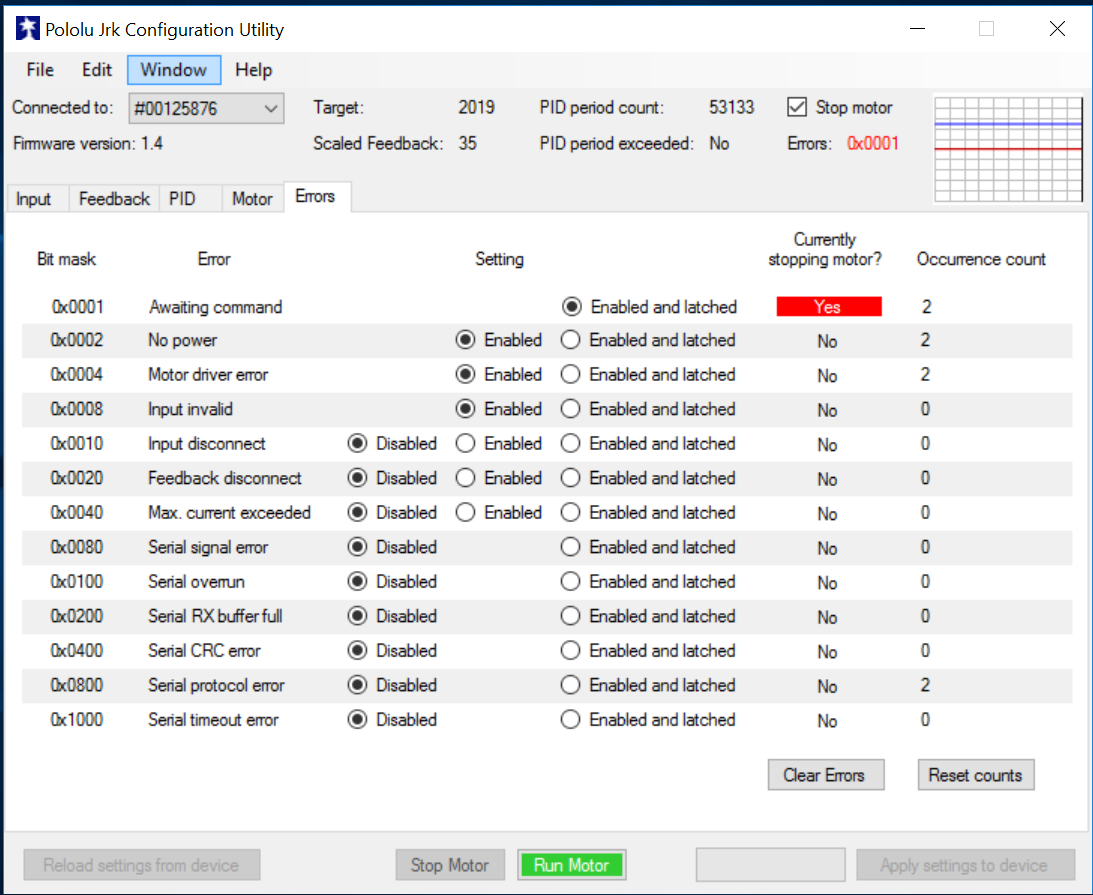Click the PID period count value 53133
Image resolution: width=1093 pixels, height=895 pixels.
(x=731, y=107)
